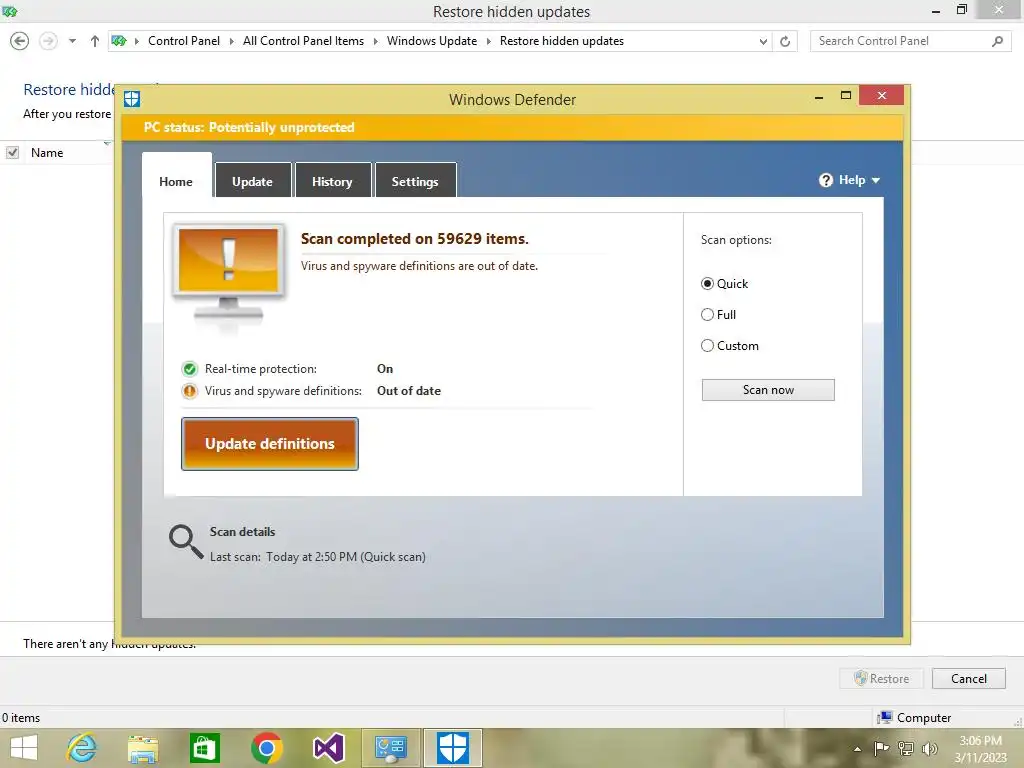Toggle the select-all checkbox beside Name

[12, 153]
